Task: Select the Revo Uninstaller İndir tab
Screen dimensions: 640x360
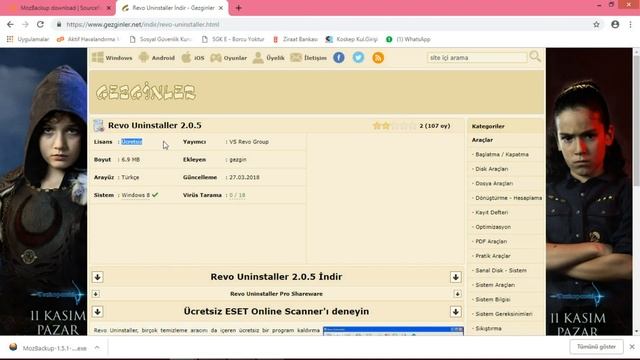Action: click(172, 8)
